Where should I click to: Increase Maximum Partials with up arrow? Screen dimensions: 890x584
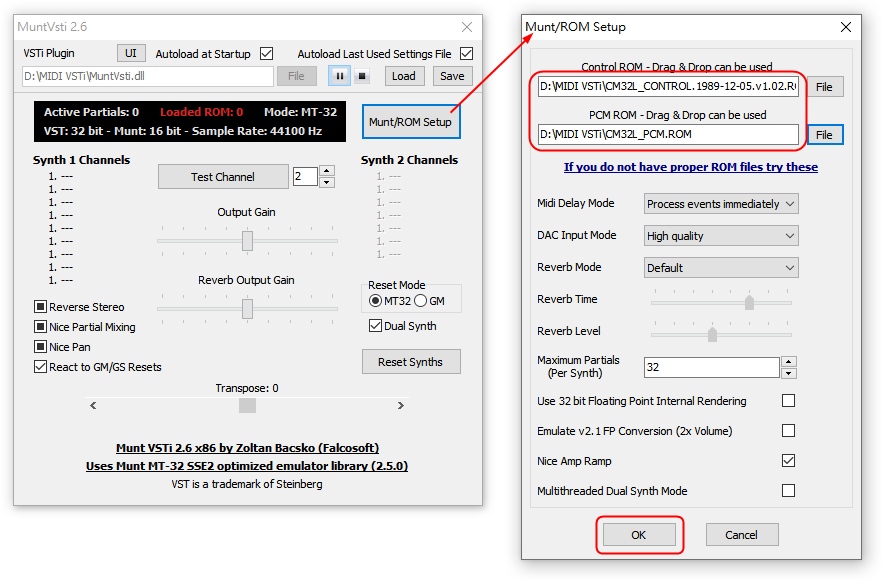coord(789,362)
